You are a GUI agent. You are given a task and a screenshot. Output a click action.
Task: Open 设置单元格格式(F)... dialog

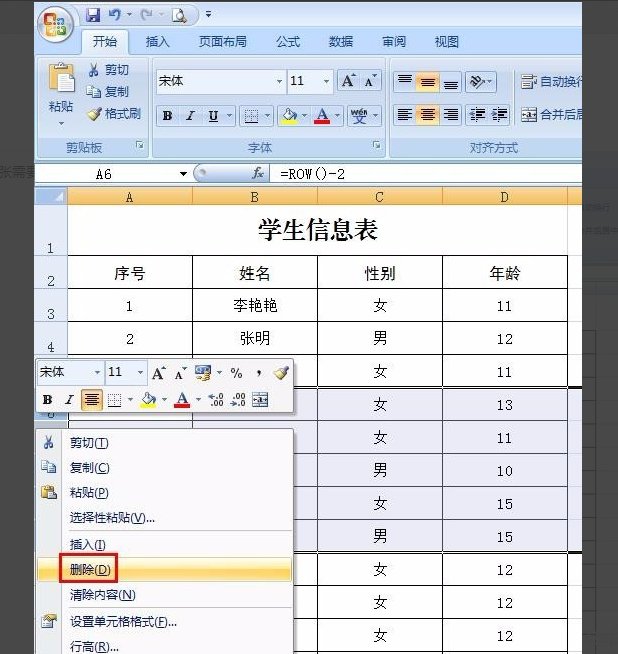click(x=165, y=622)
